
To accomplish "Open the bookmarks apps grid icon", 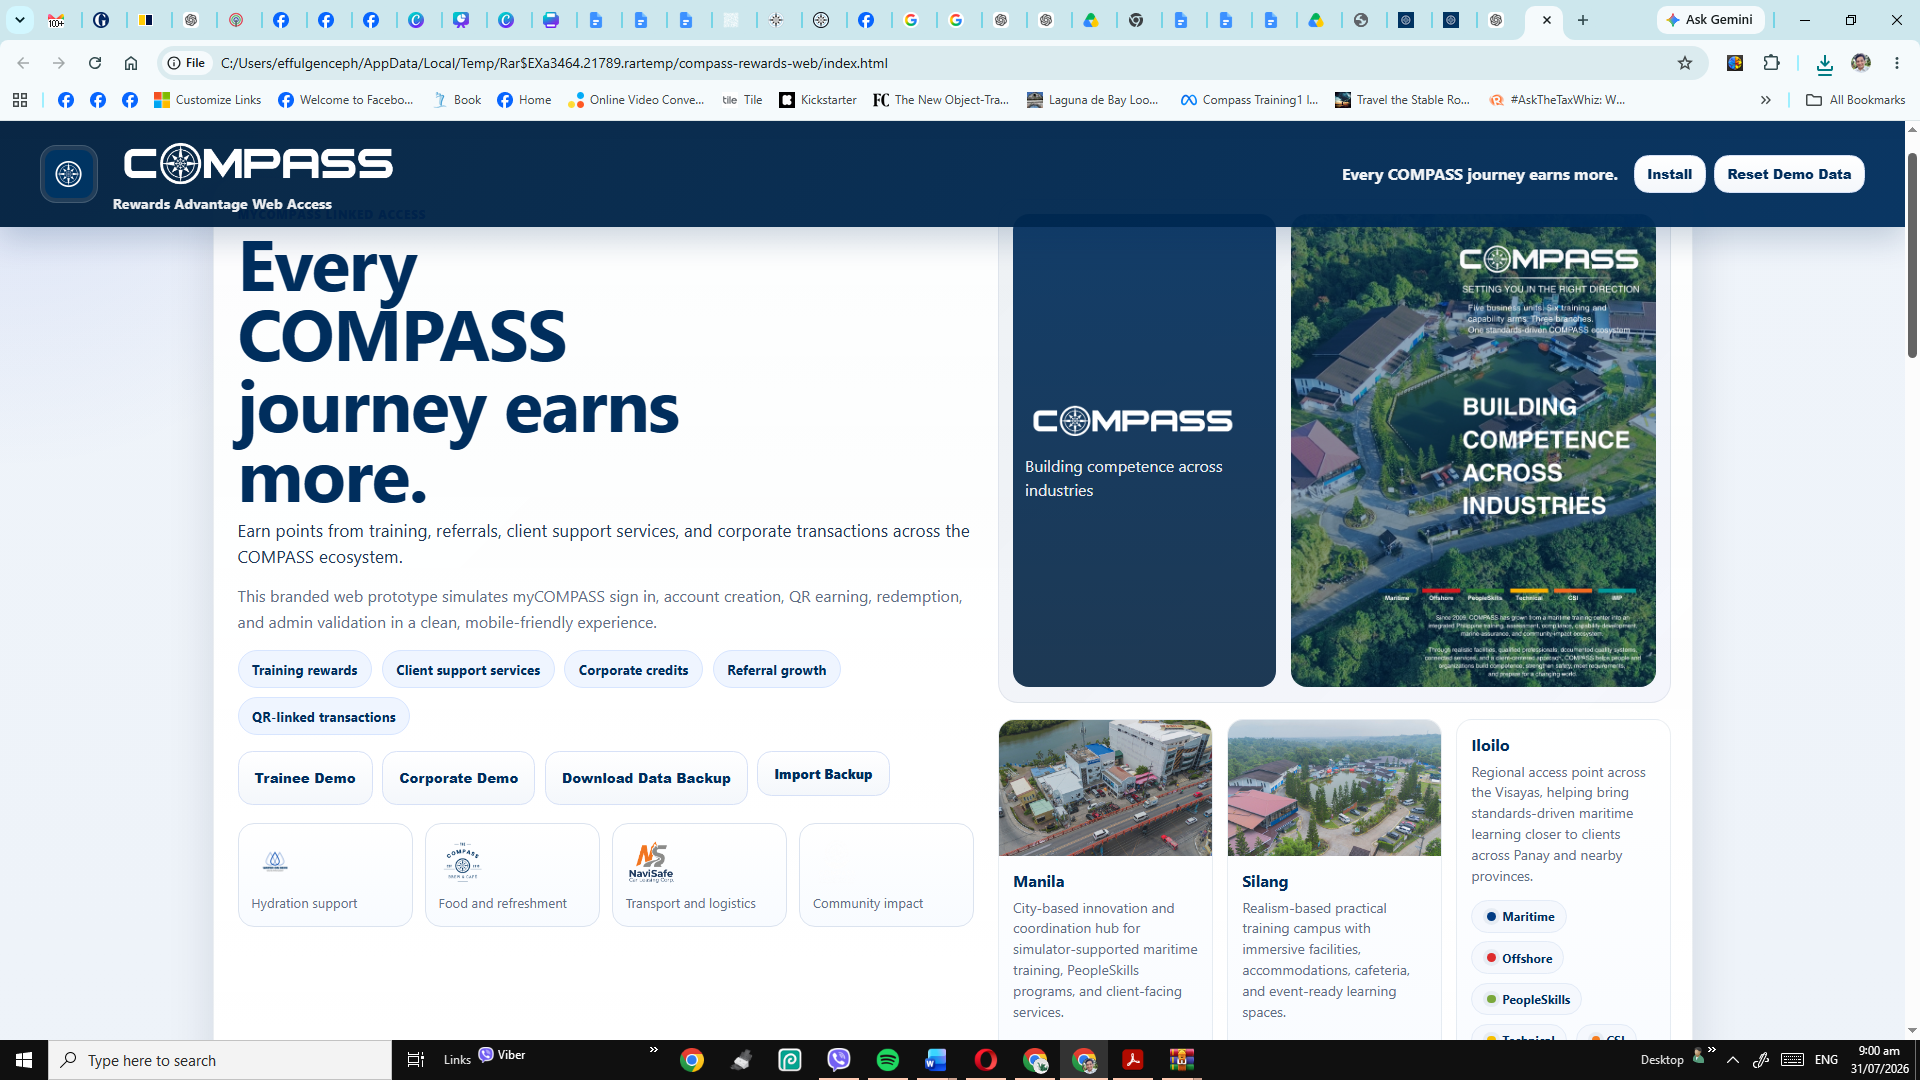I will (20, 100).
